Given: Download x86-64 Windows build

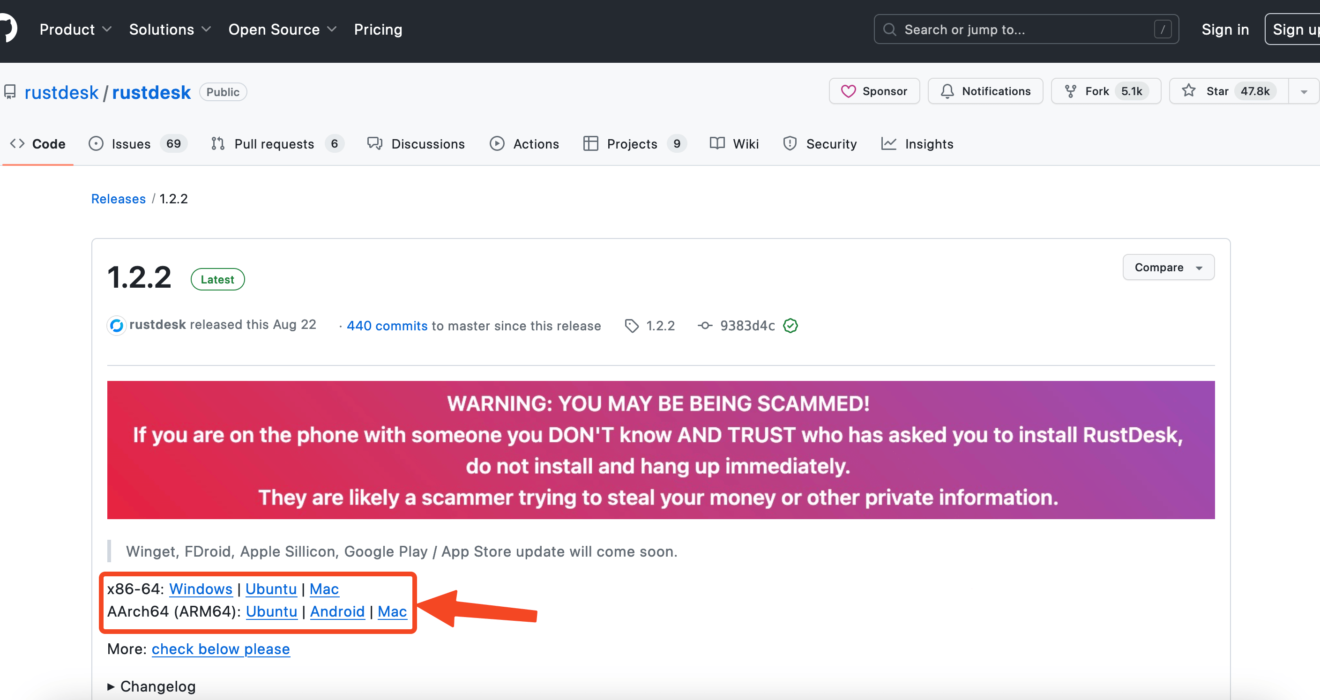Looking at the screenshot, I should (x=201, y=589).
